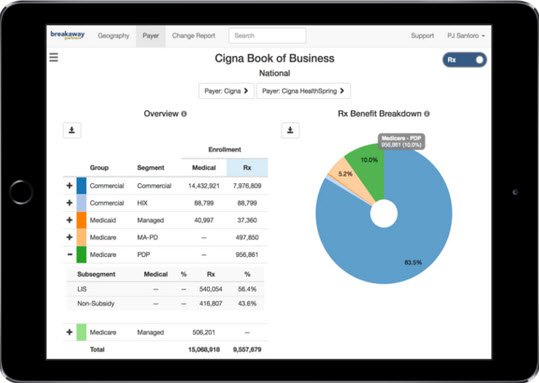
Task: Open the PJ Santoro user dropdown
Action: tap(466, 35)
